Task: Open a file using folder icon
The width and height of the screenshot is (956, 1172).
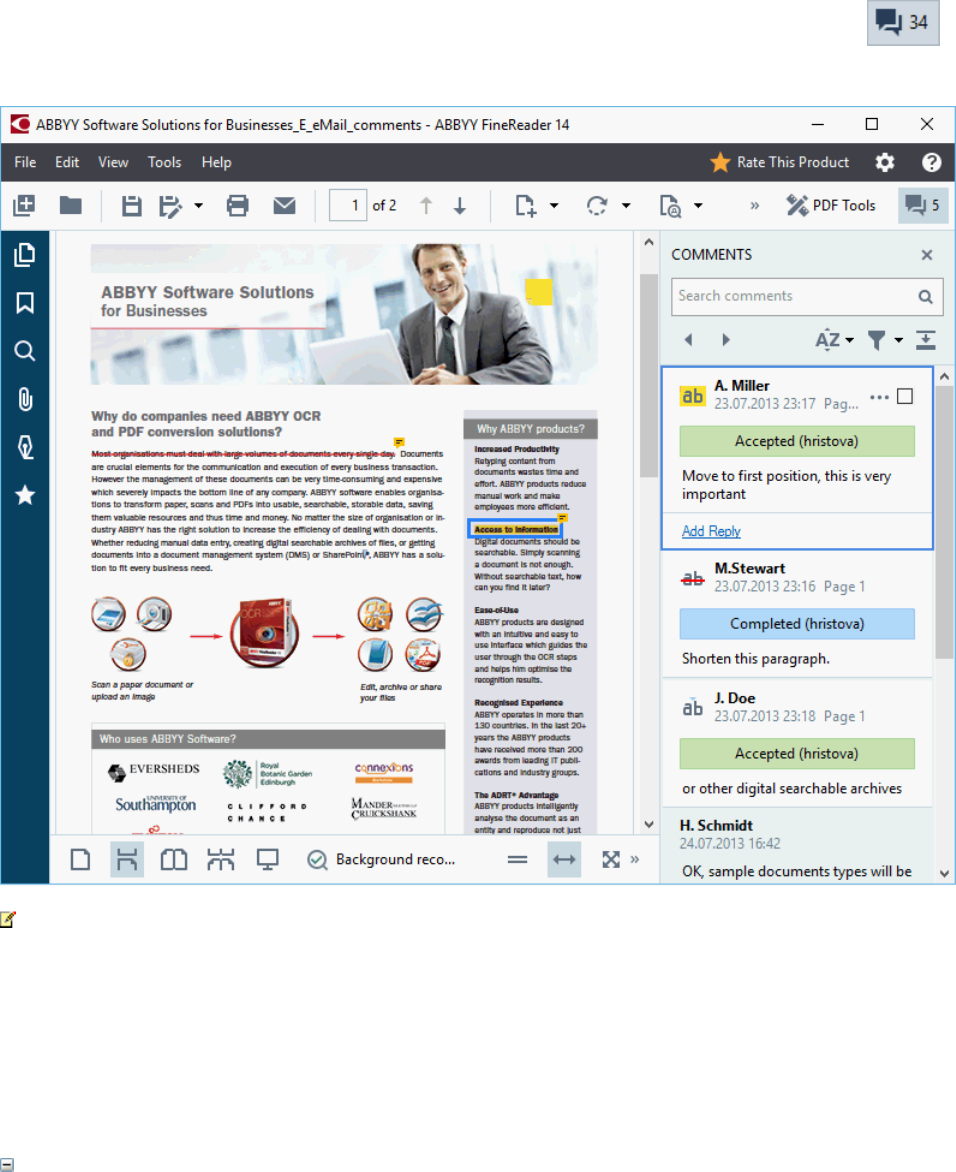Action: (71, 206)
